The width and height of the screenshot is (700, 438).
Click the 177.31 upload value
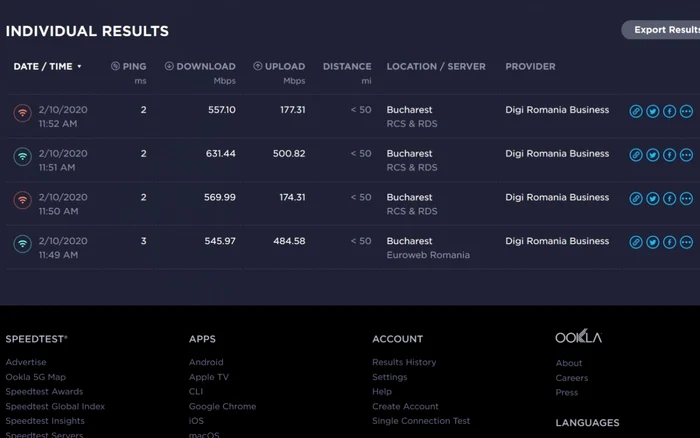(x=293, y=110)
